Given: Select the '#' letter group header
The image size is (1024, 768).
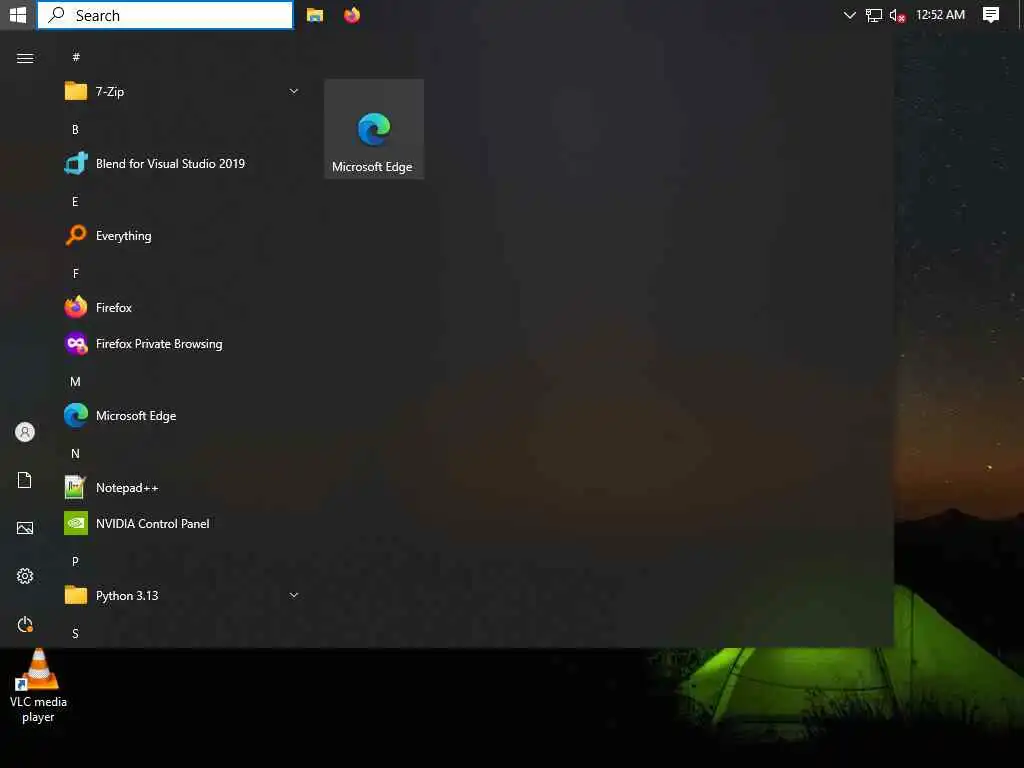Looking at the screenshot, I should pyautogui.click(x=76, y=57).
